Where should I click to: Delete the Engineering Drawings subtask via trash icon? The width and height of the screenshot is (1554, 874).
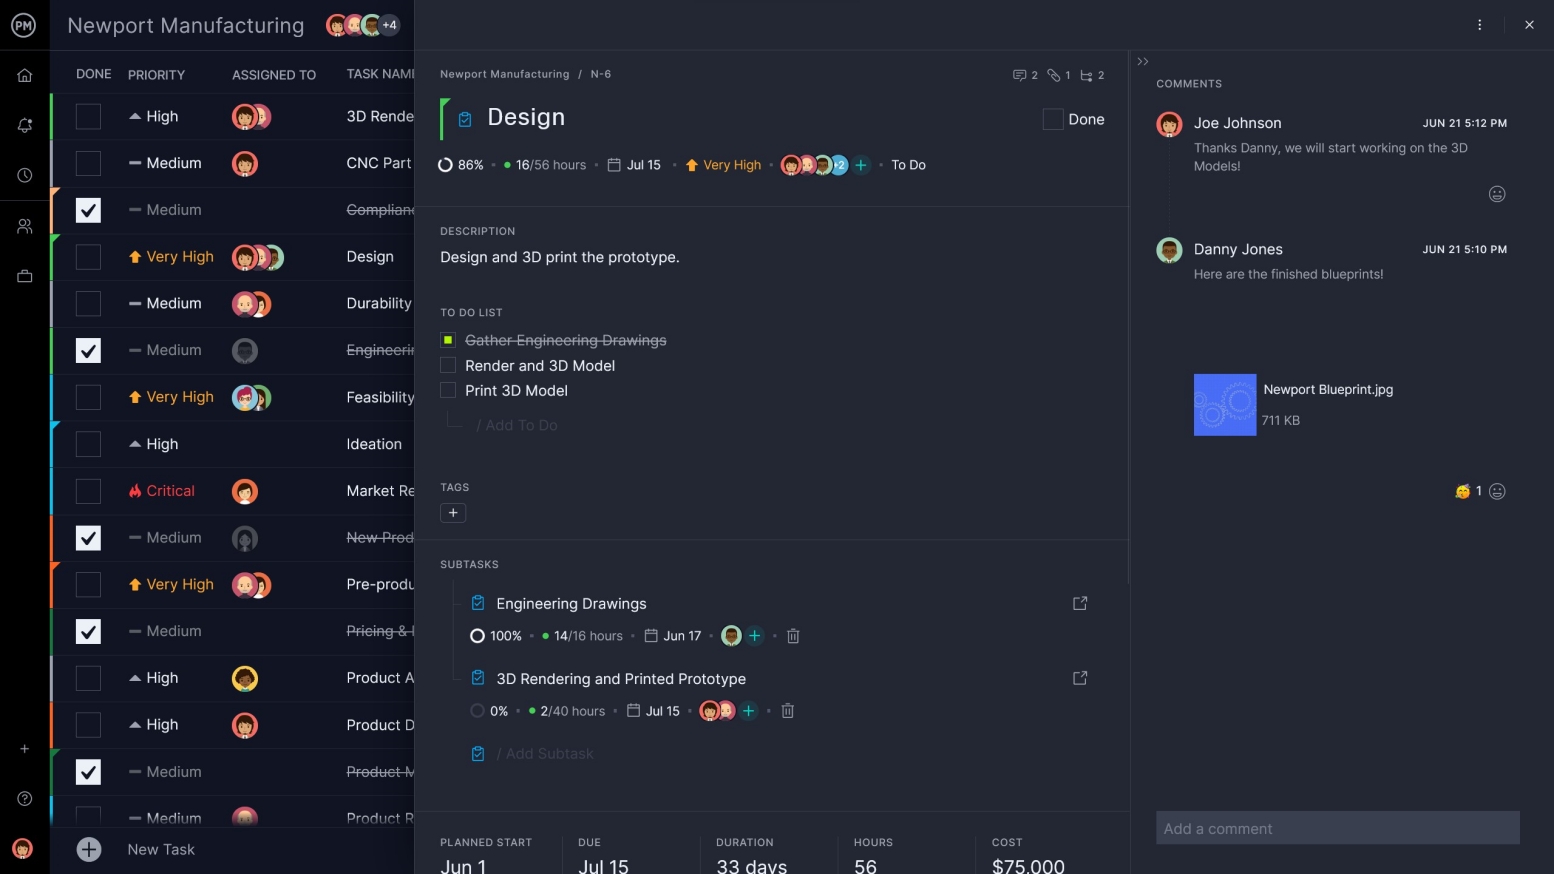point(793,635)
